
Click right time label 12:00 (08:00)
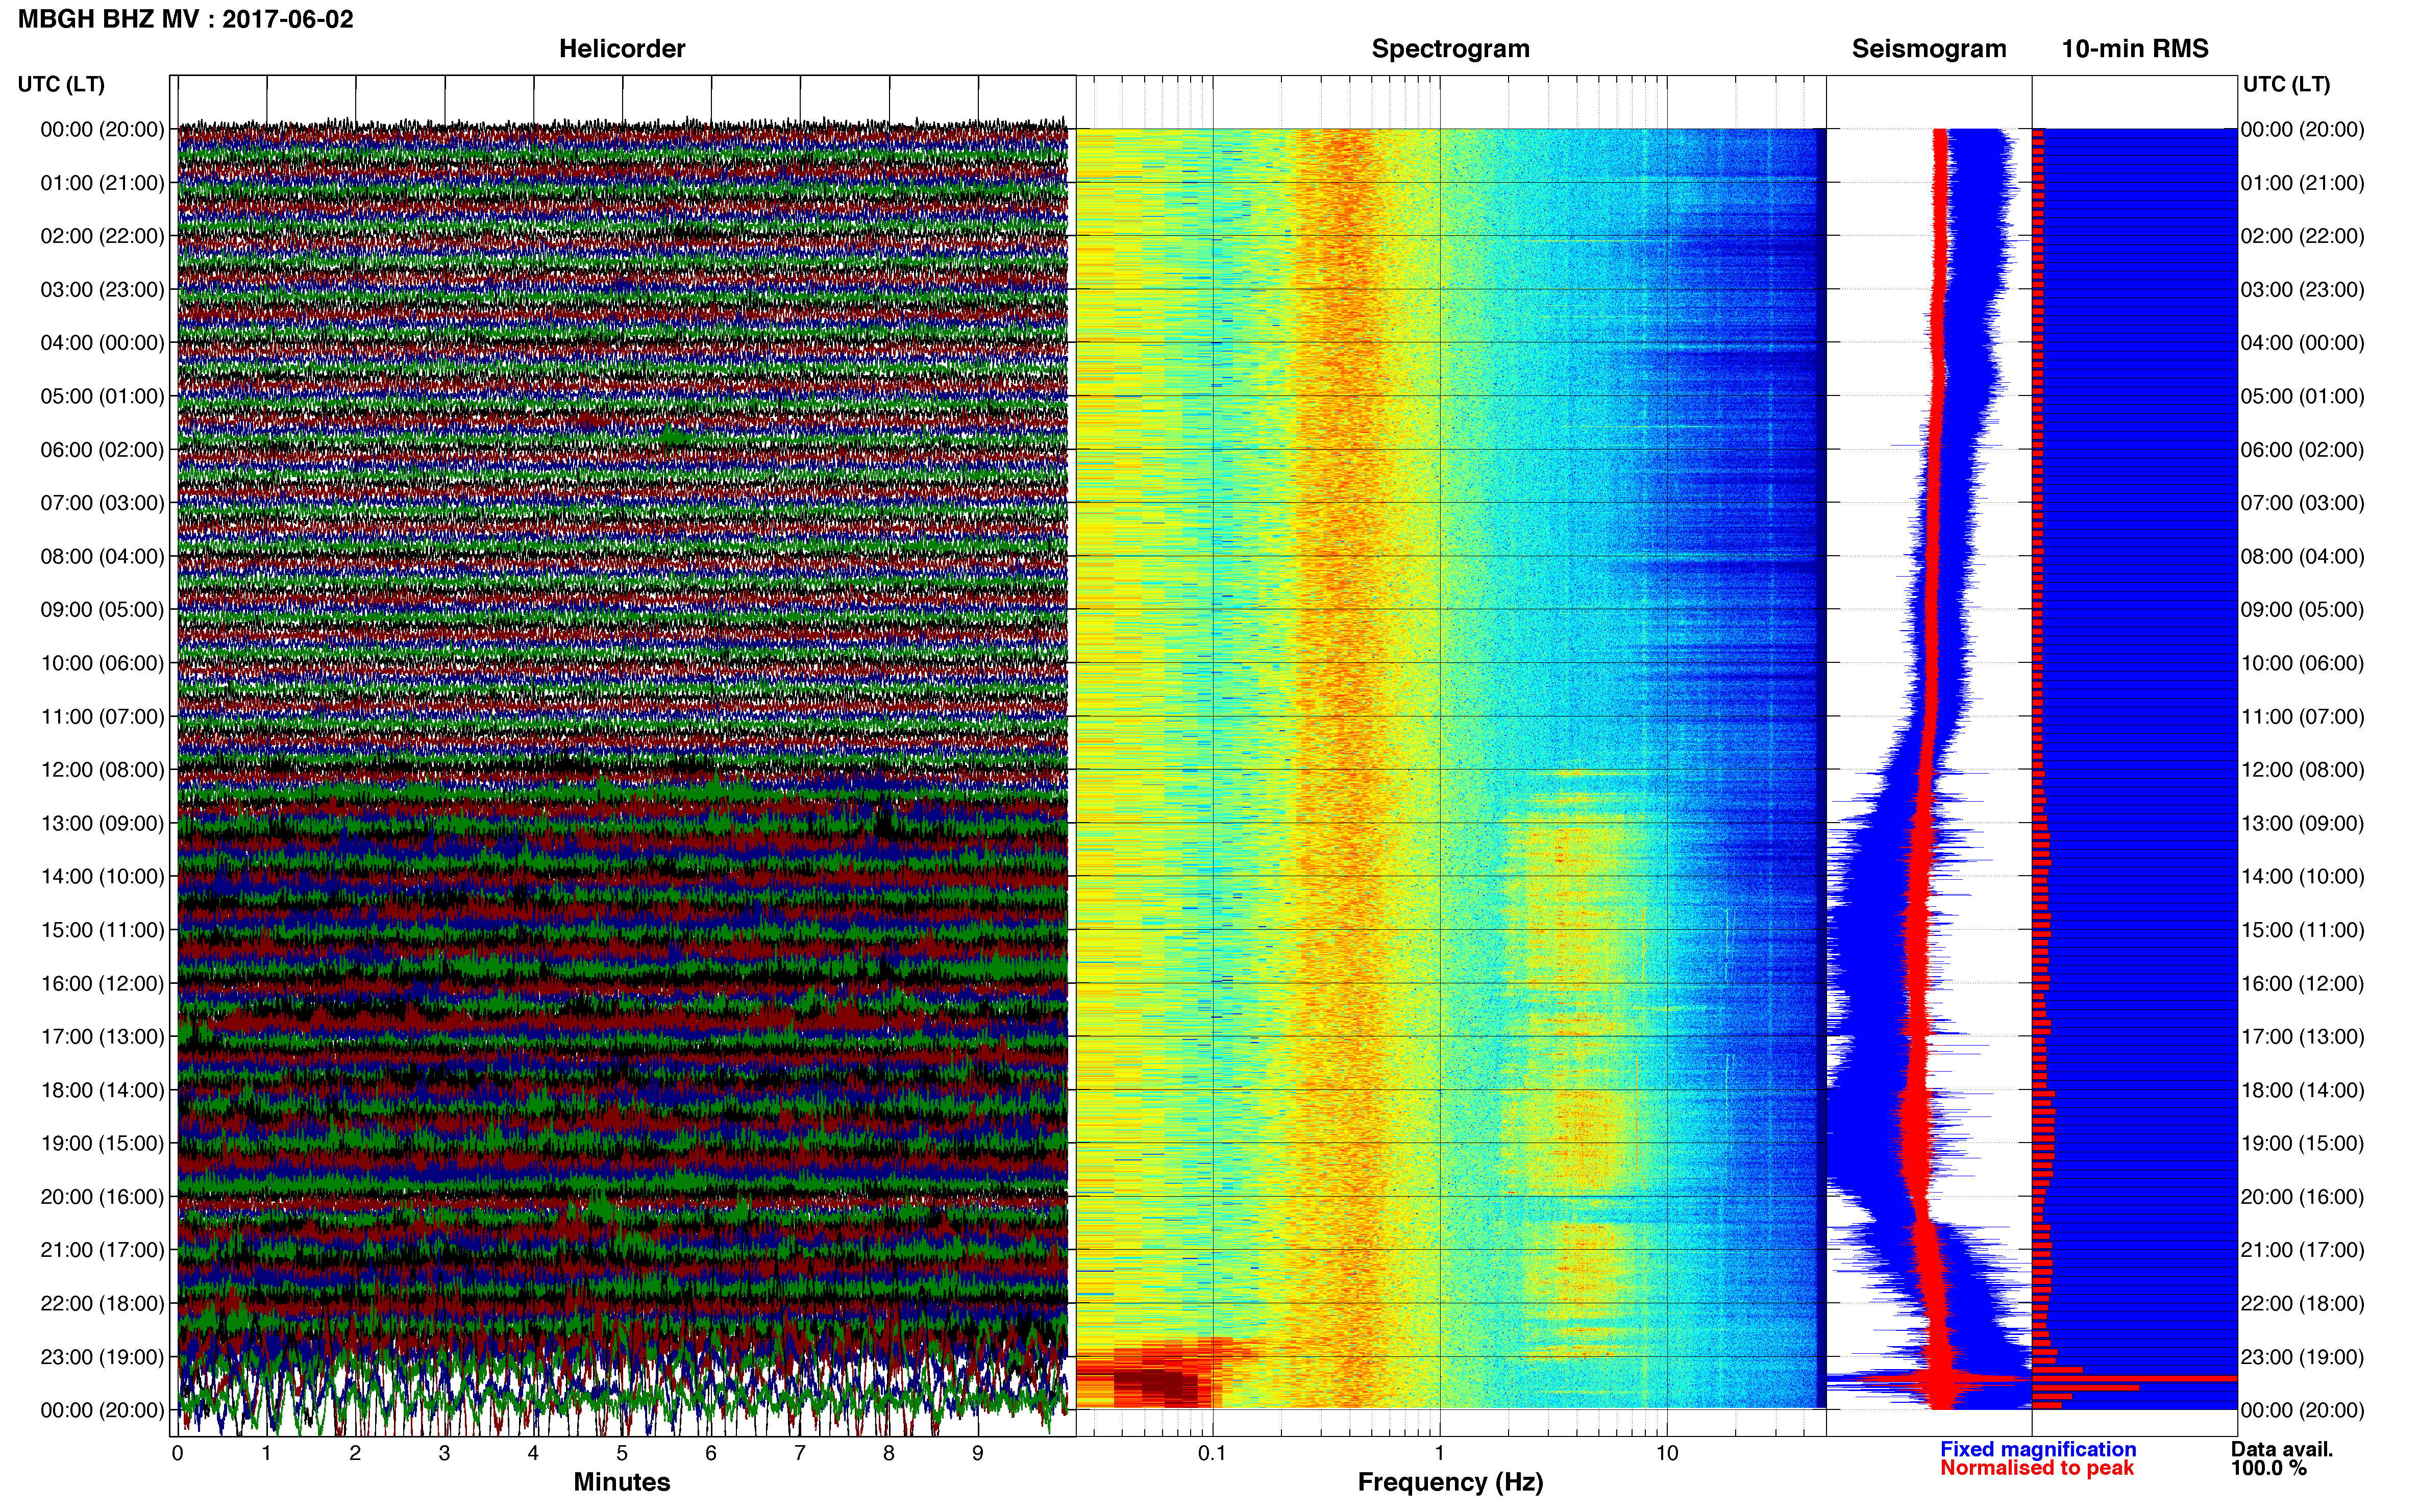pos(2302,770)
